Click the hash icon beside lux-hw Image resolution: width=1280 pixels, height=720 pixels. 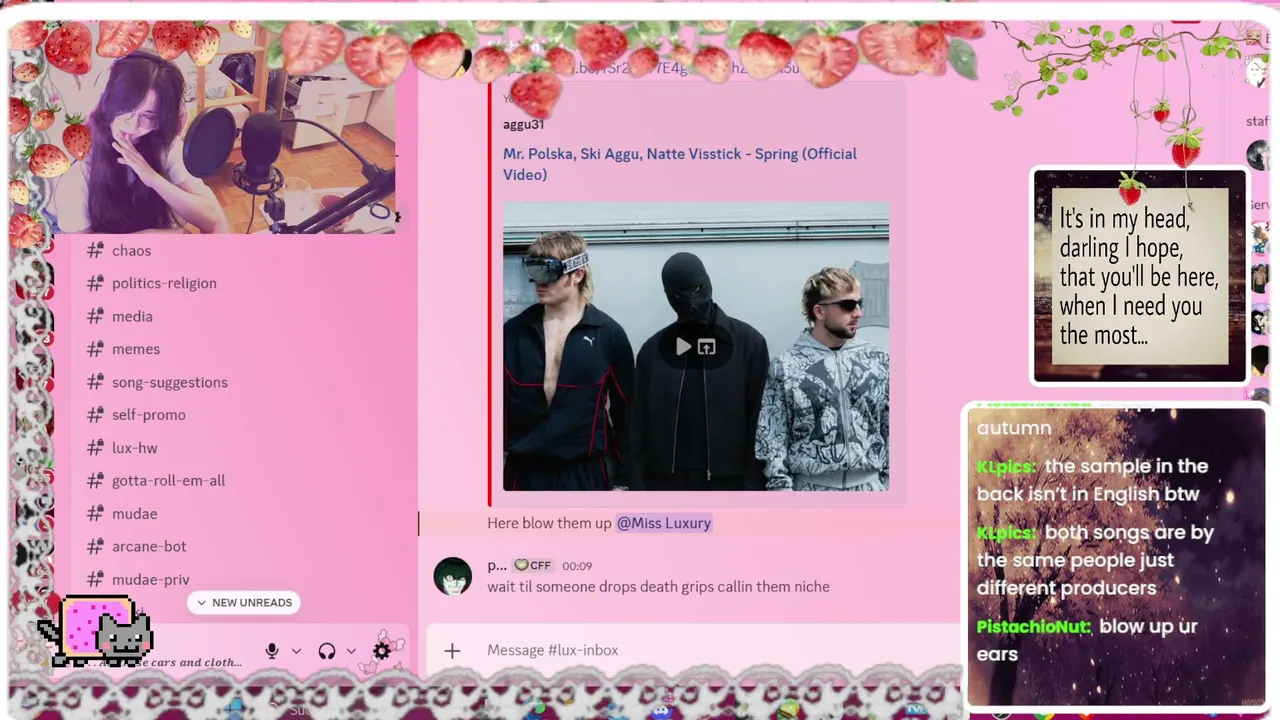(95, 448)
